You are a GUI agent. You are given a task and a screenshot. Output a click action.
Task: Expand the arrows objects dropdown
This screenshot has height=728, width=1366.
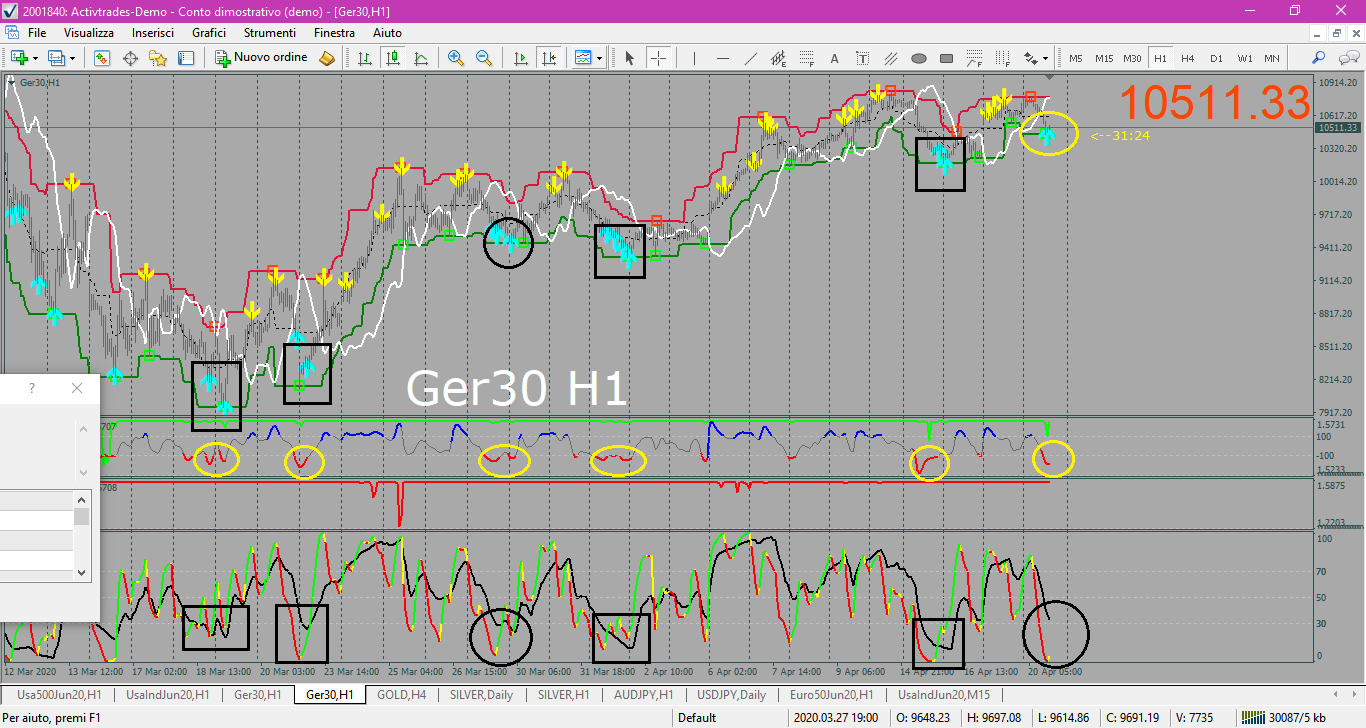[x=1046, y=58]
